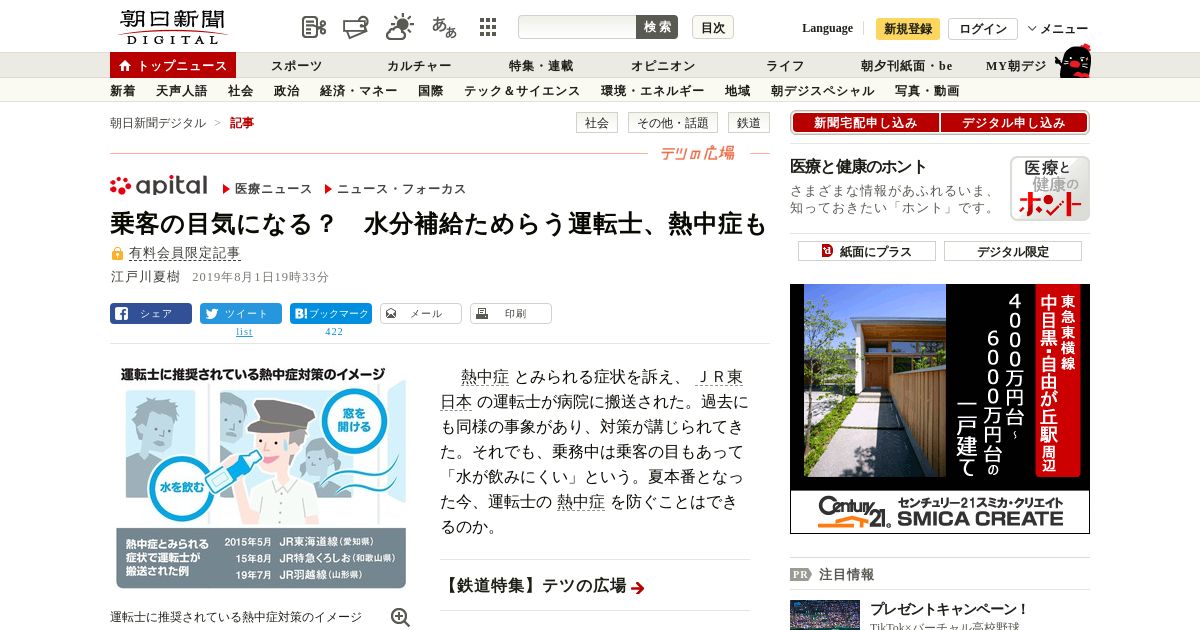Open the プレゼントキャンペーン thumbnail image

pyautogui.click(x=825, y=614)
